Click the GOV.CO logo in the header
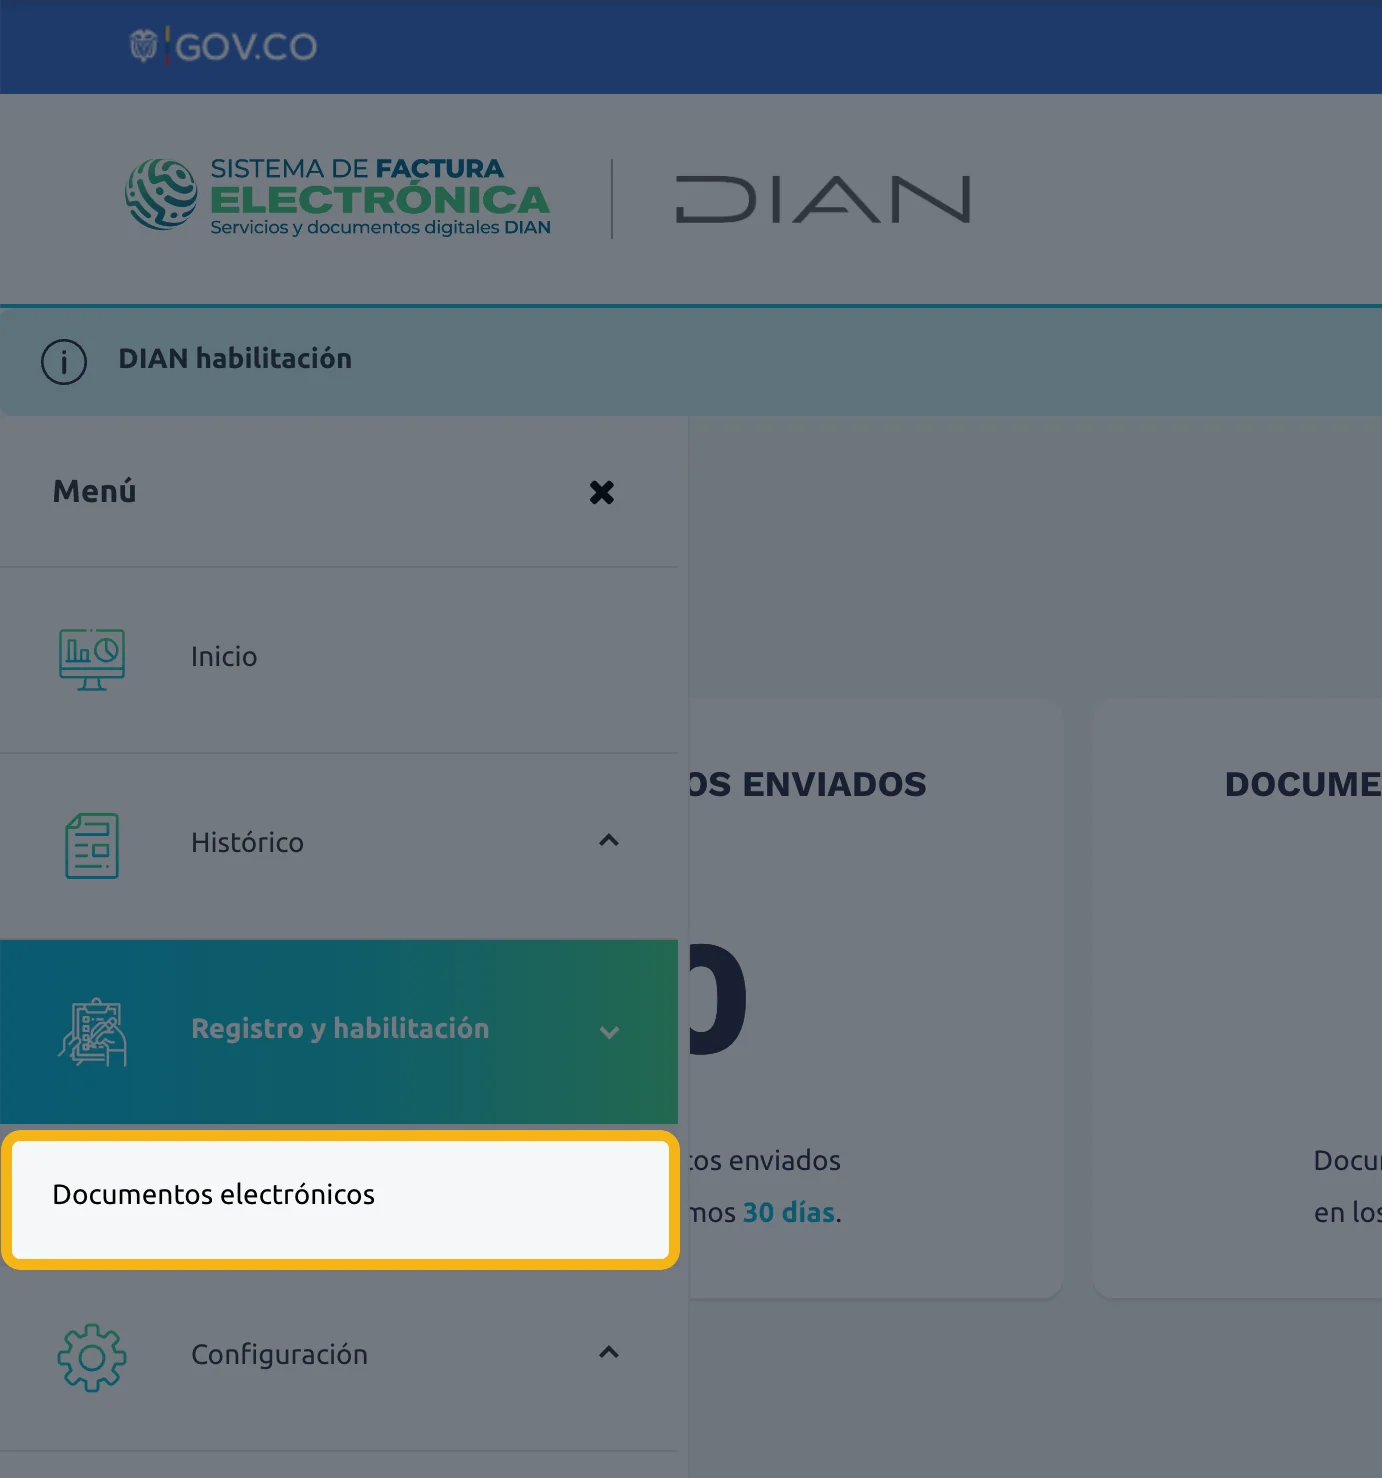The image size is (1382, 1478). (223, 46)
